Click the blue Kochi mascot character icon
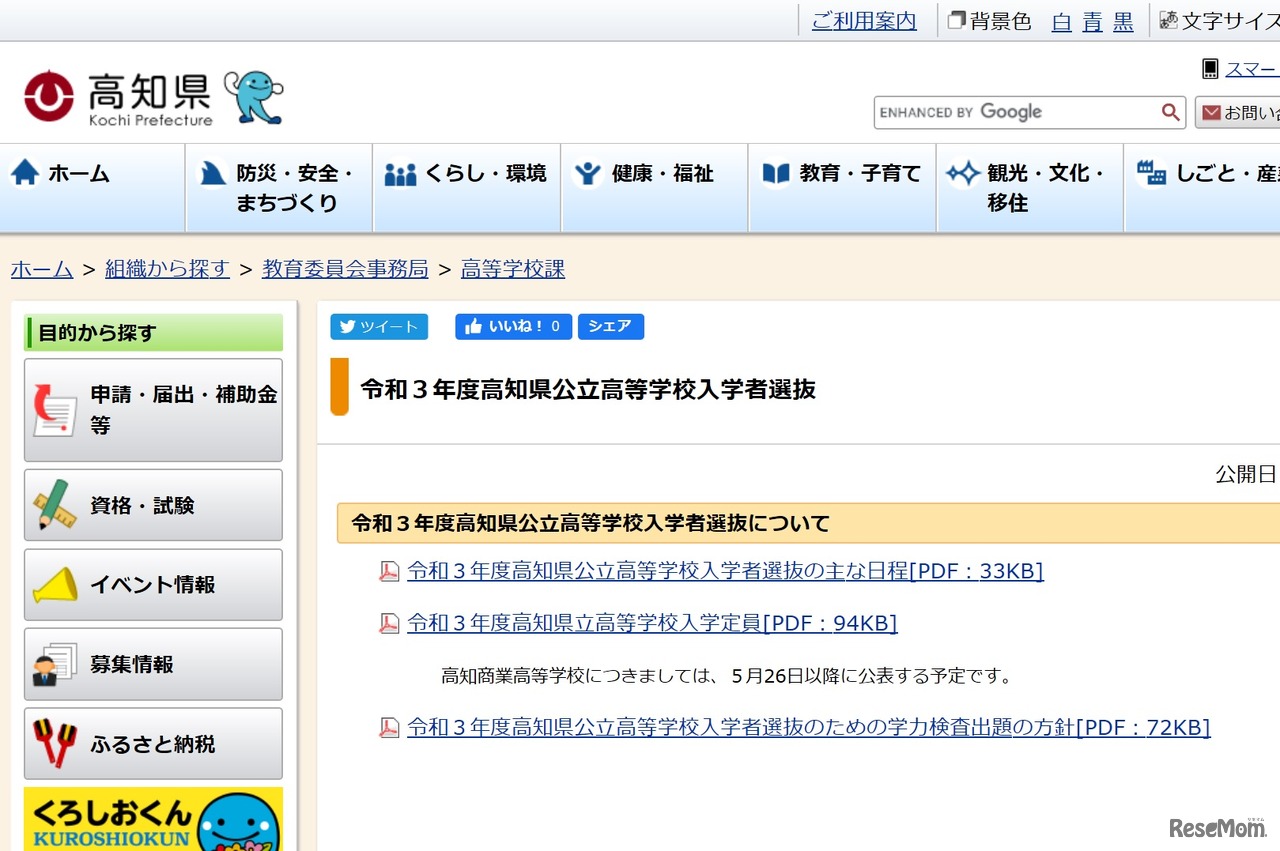Screen dimensions: 1280x851 pyautogui.click(x=254, y=97)
